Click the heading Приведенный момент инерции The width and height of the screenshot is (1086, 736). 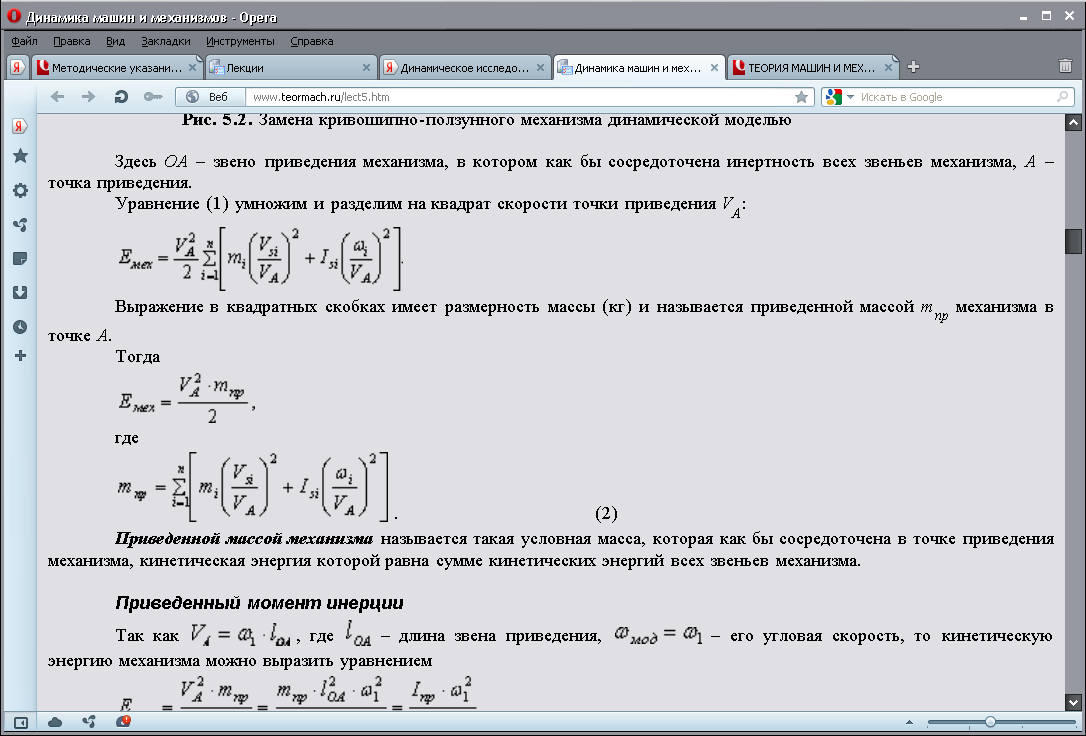259,602
